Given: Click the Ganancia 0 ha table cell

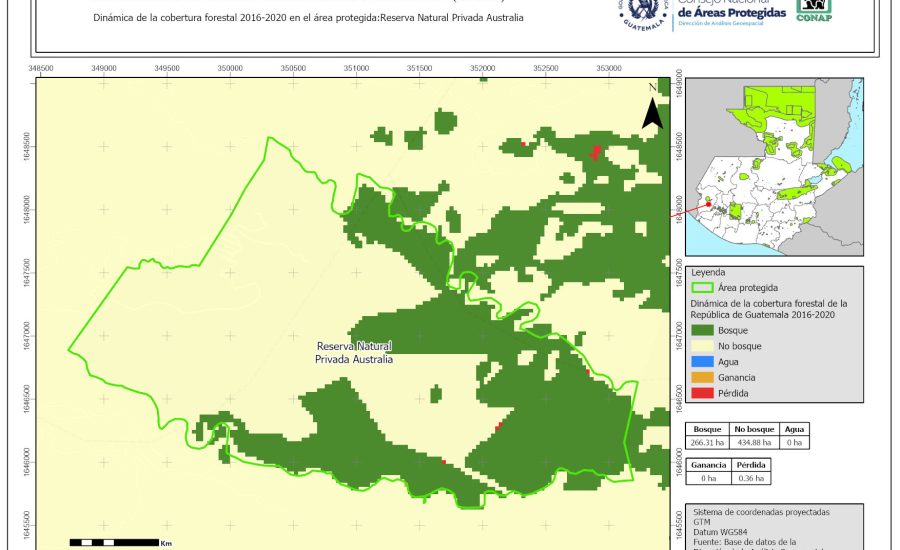Looking at the screenshot, I should (708, 478).
